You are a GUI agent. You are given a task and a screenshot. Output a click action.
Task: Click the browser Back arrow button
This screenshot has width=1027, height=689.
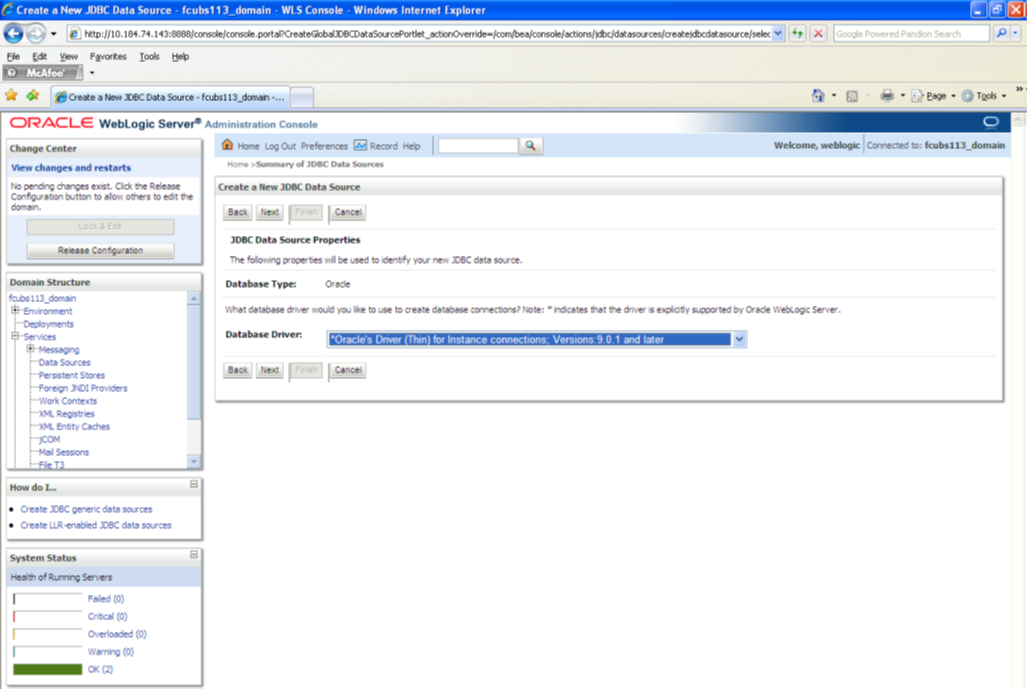(x=14, y=33)
